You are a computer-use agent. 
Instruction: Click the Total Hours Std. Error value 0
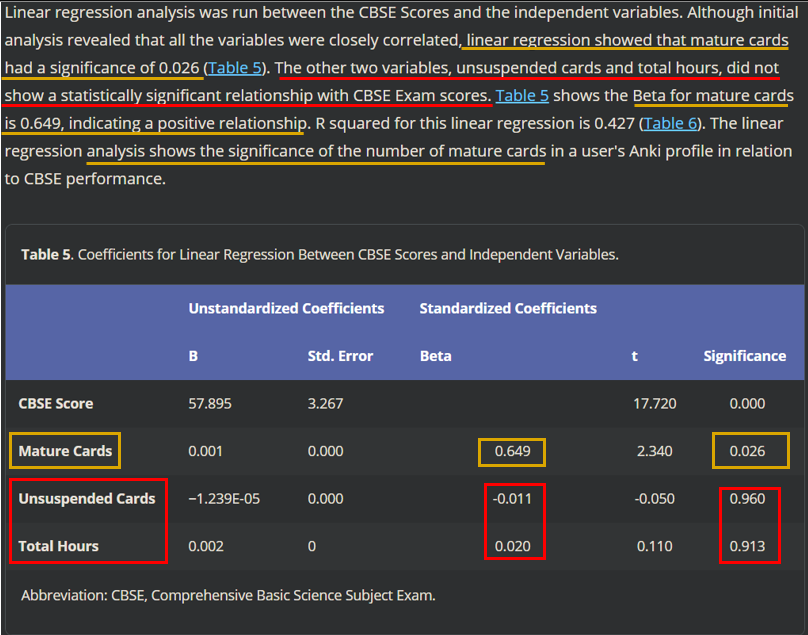pos(312,546)
